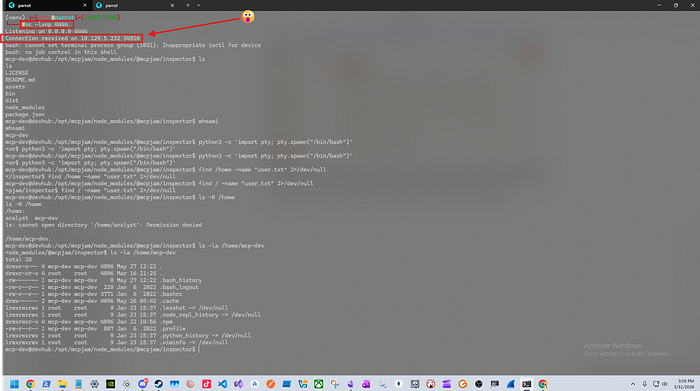This screenshot has width=700, height=391.
Task: Click the 'Permission denied' error line
Action: [104, 225]
